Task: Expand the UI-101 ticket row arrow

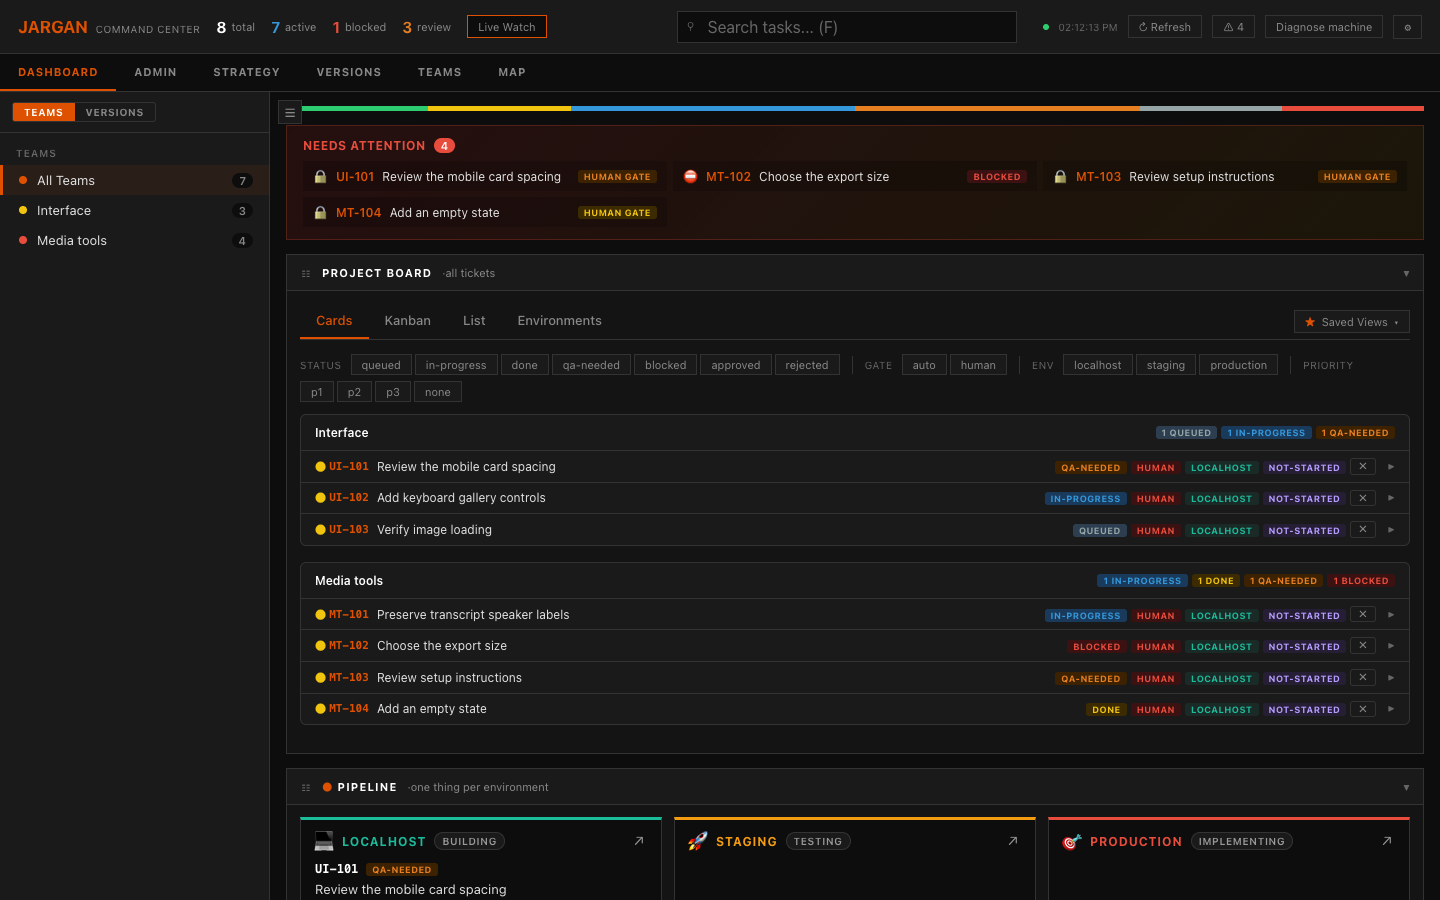Action: pyautogui.click(x=1391, y=467)
